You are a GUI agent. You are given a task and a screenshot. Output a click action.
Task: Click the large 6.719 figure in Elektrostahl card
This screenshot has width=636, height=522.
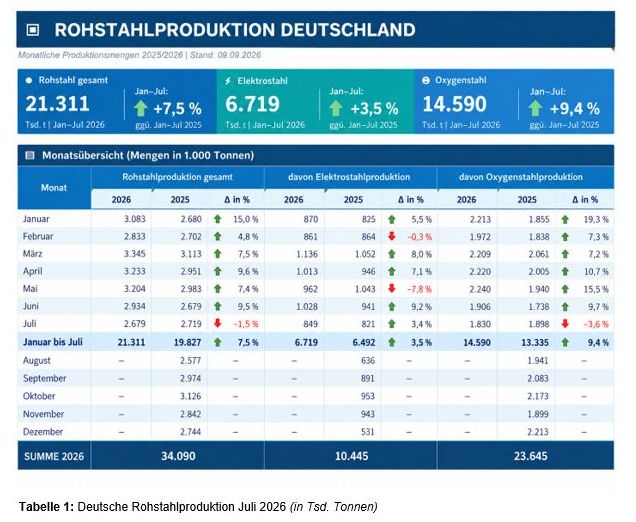point(252,104)
